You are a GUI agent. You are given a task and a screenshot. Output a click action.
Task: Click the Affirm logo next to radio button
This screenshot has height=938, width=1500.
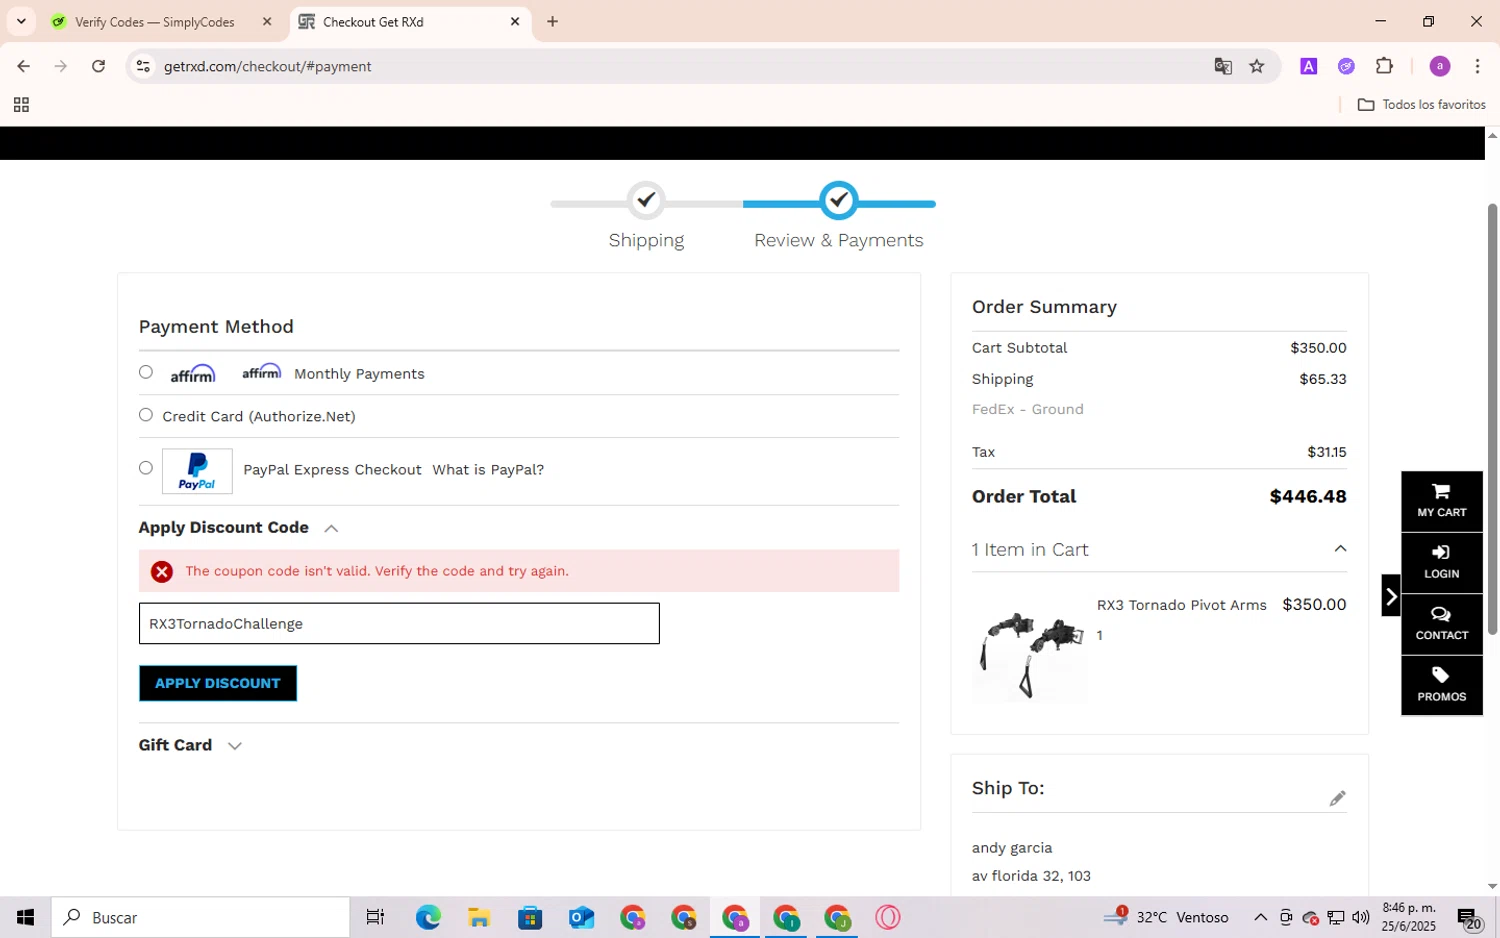[x=192, y=374]
